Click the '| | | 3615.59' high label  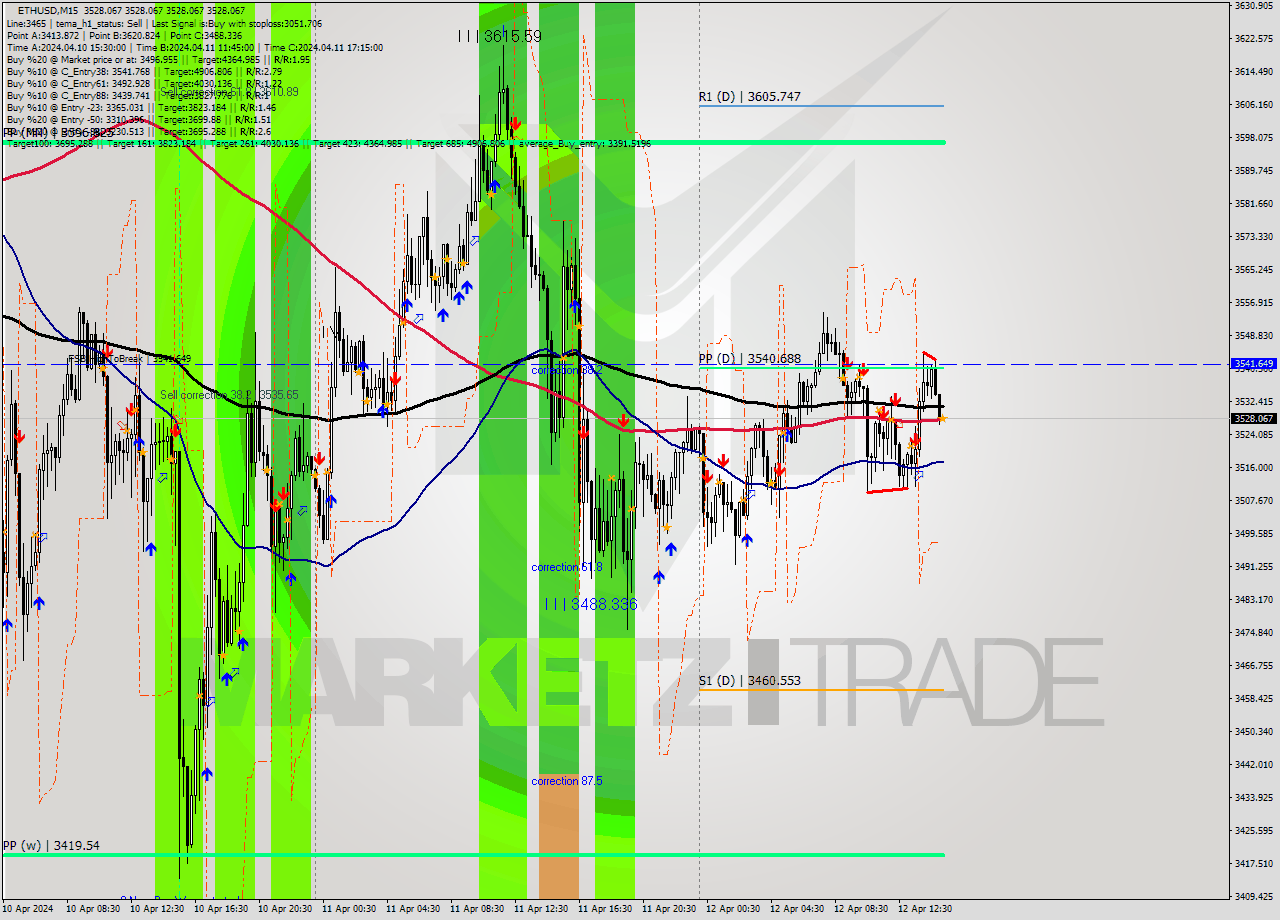(x=499, y=36)
